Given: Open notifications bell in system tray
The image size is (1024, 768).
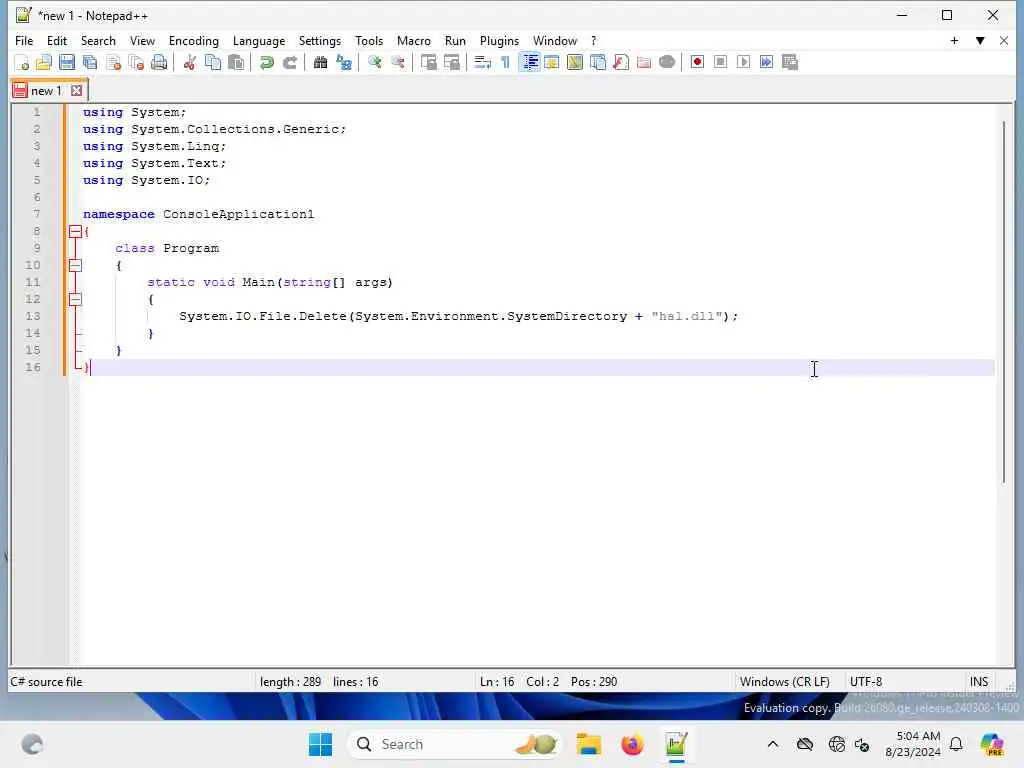Looking at the screenshot, I should tap(956, 744).
